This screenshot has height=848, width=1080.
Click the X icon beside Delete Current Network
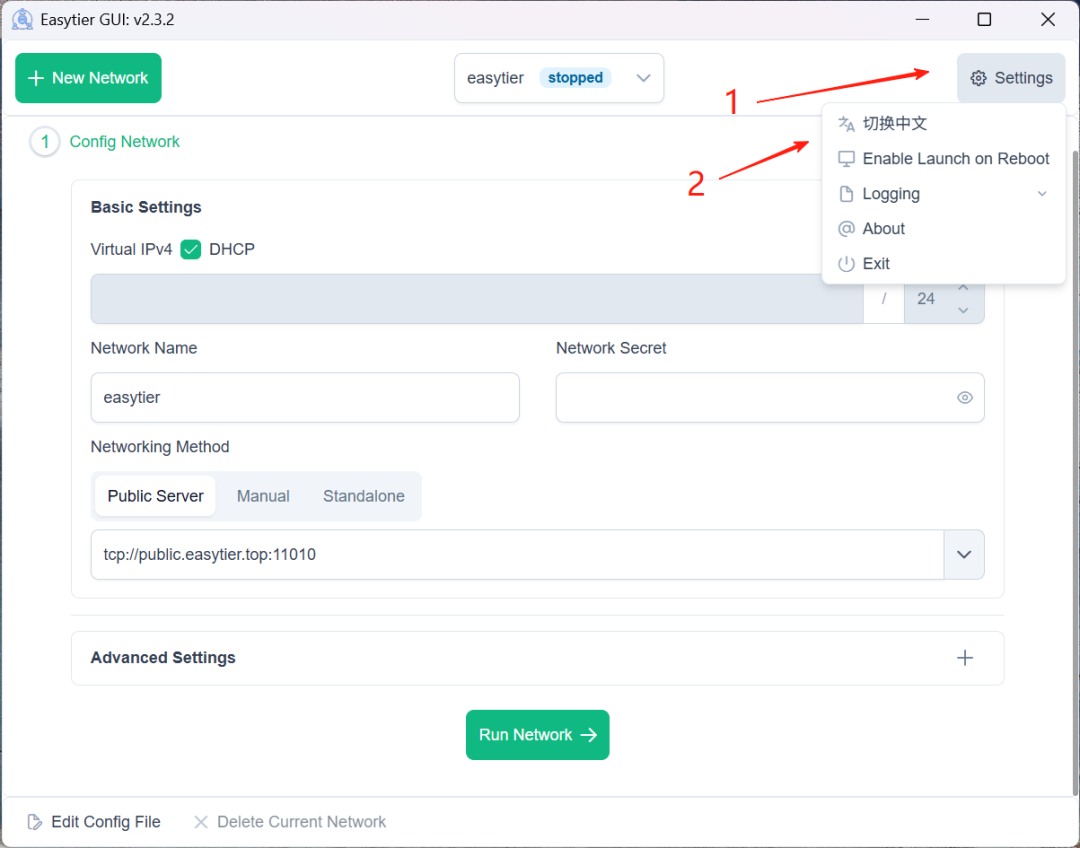pyautogui.click(x=200, y=822)
